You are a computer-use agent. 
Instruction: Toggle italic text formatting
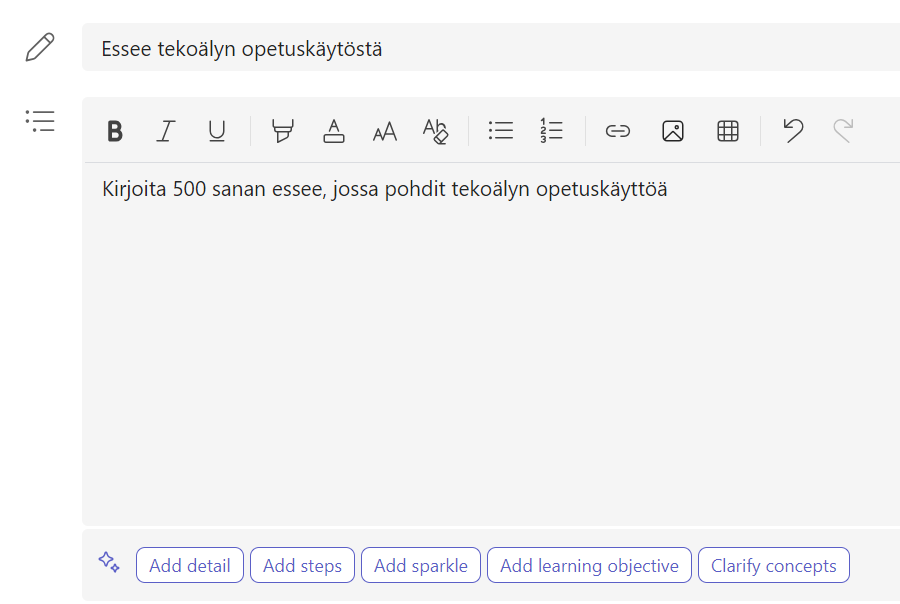tap(166, 131)
